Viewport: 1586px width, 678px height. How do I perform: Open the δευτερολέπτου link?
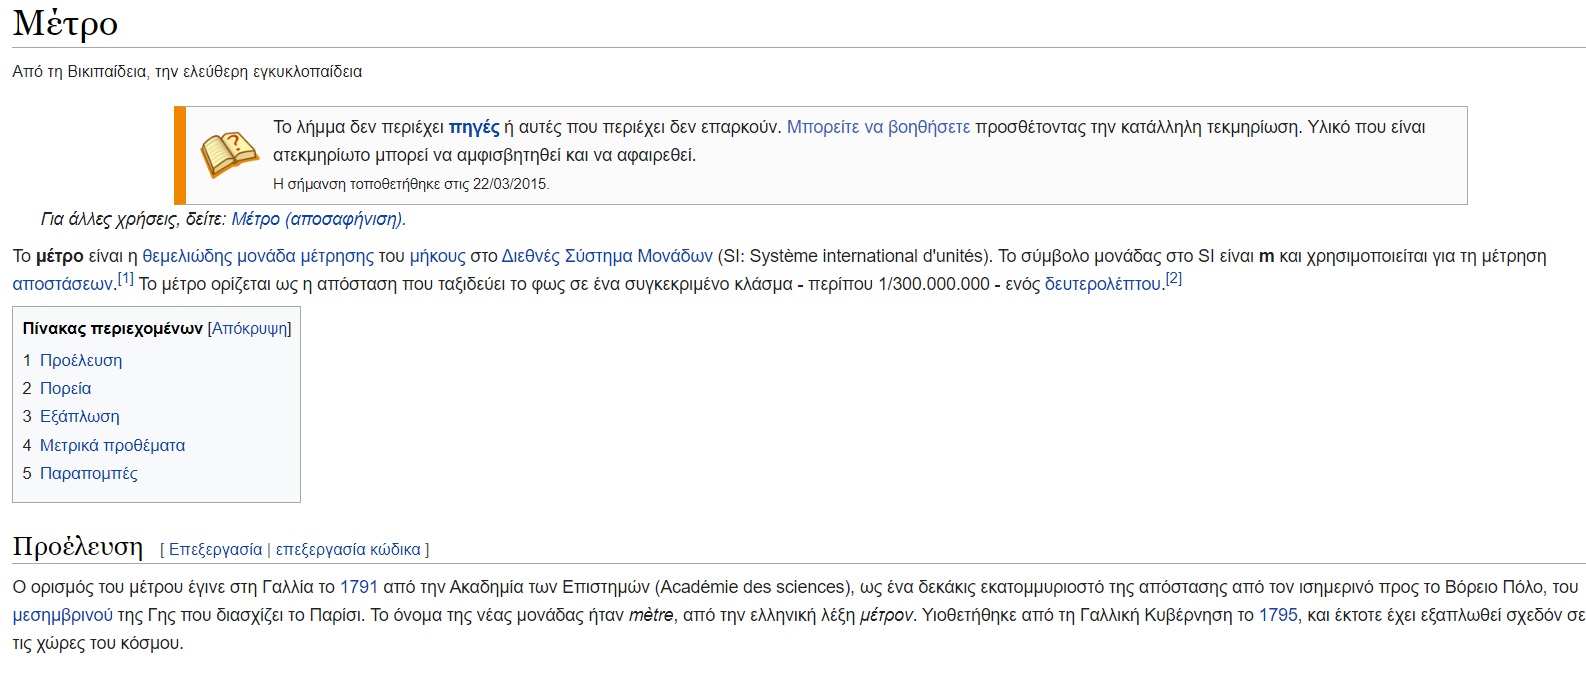(x=1103, y=284)
